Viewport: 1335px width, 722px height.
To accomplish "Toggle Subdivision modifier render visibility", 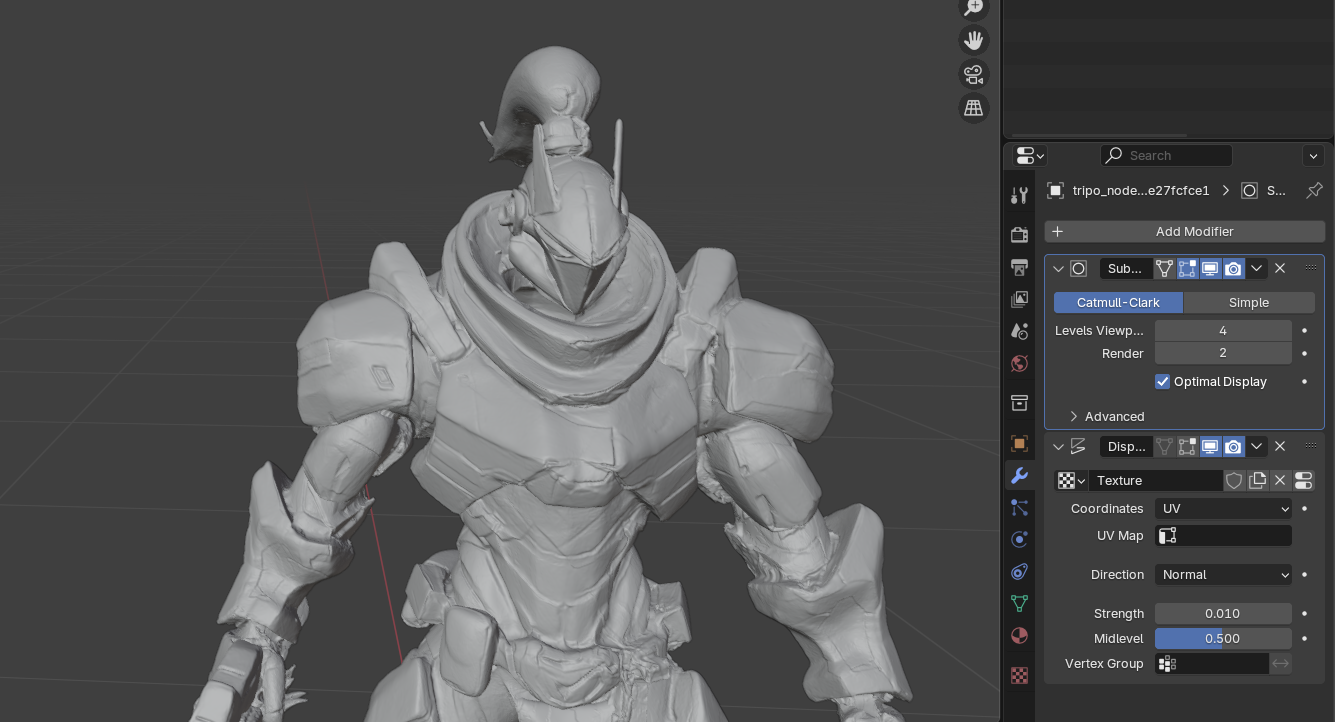I will 1233,268.
